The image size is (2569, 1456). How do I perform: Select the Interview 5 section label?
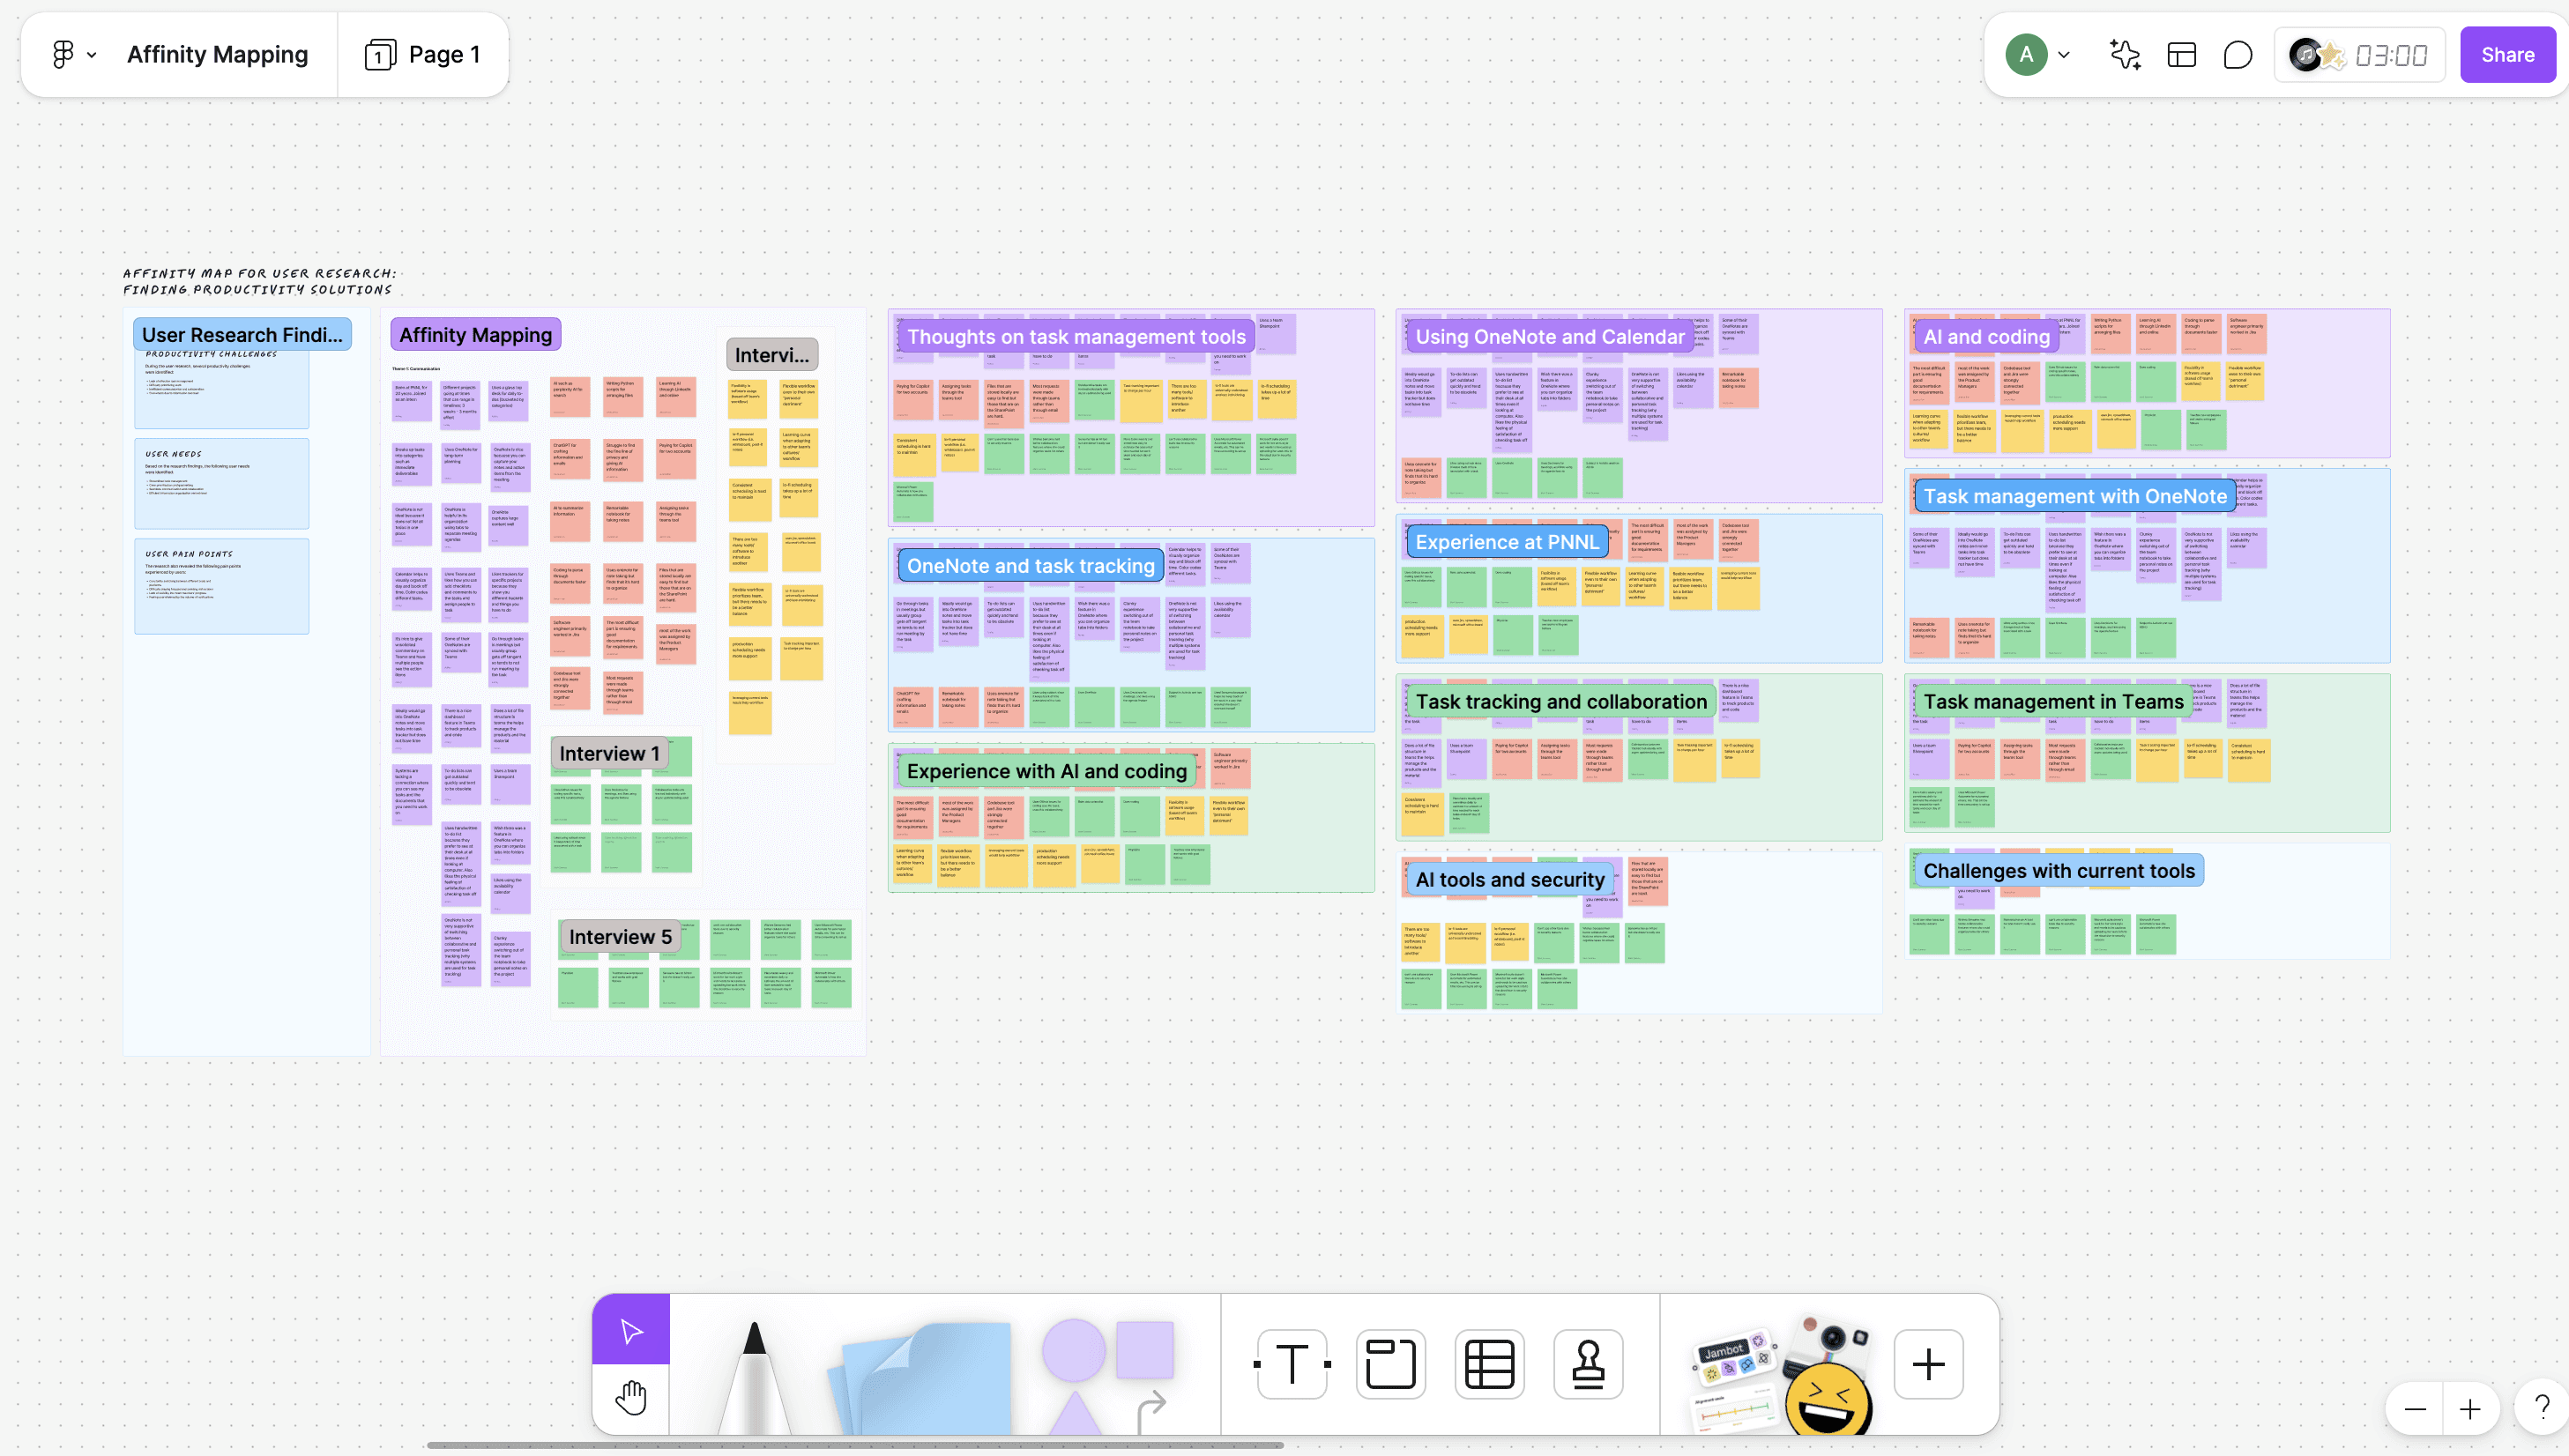click(620, 937)
